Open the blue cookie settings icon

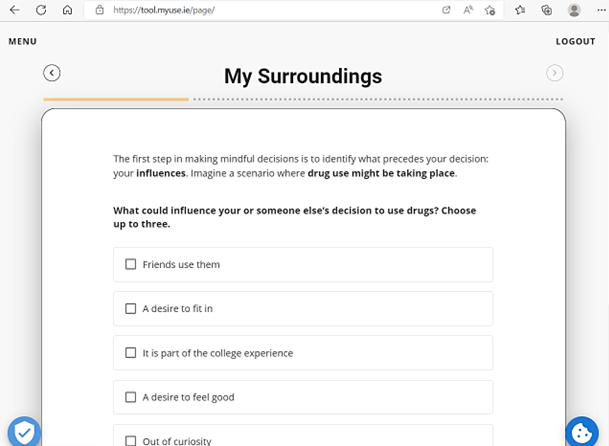coord(580,431)
